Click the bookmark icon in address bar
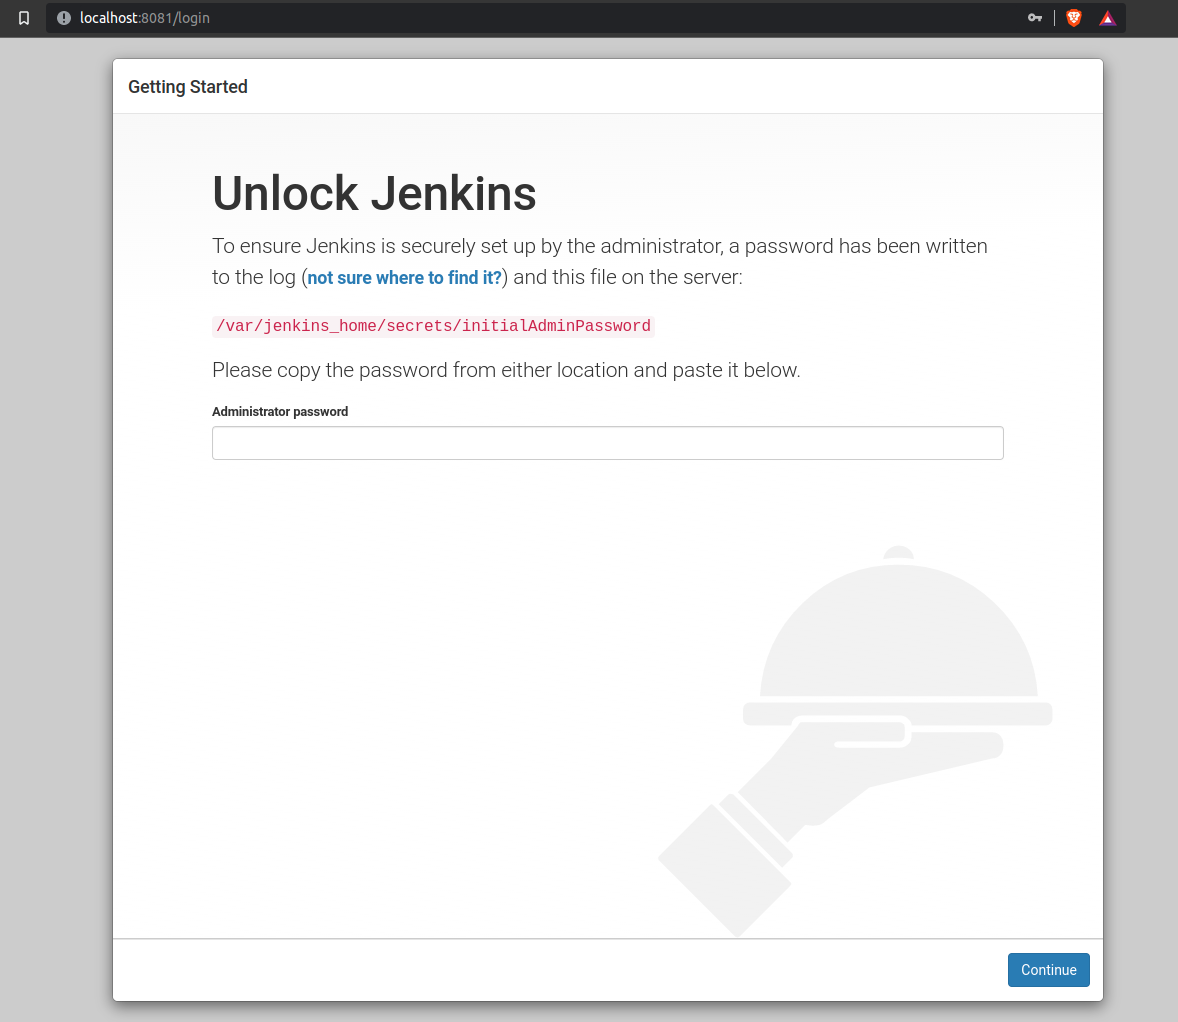This screenshot has width=1178, height=1022. (24, 18)
